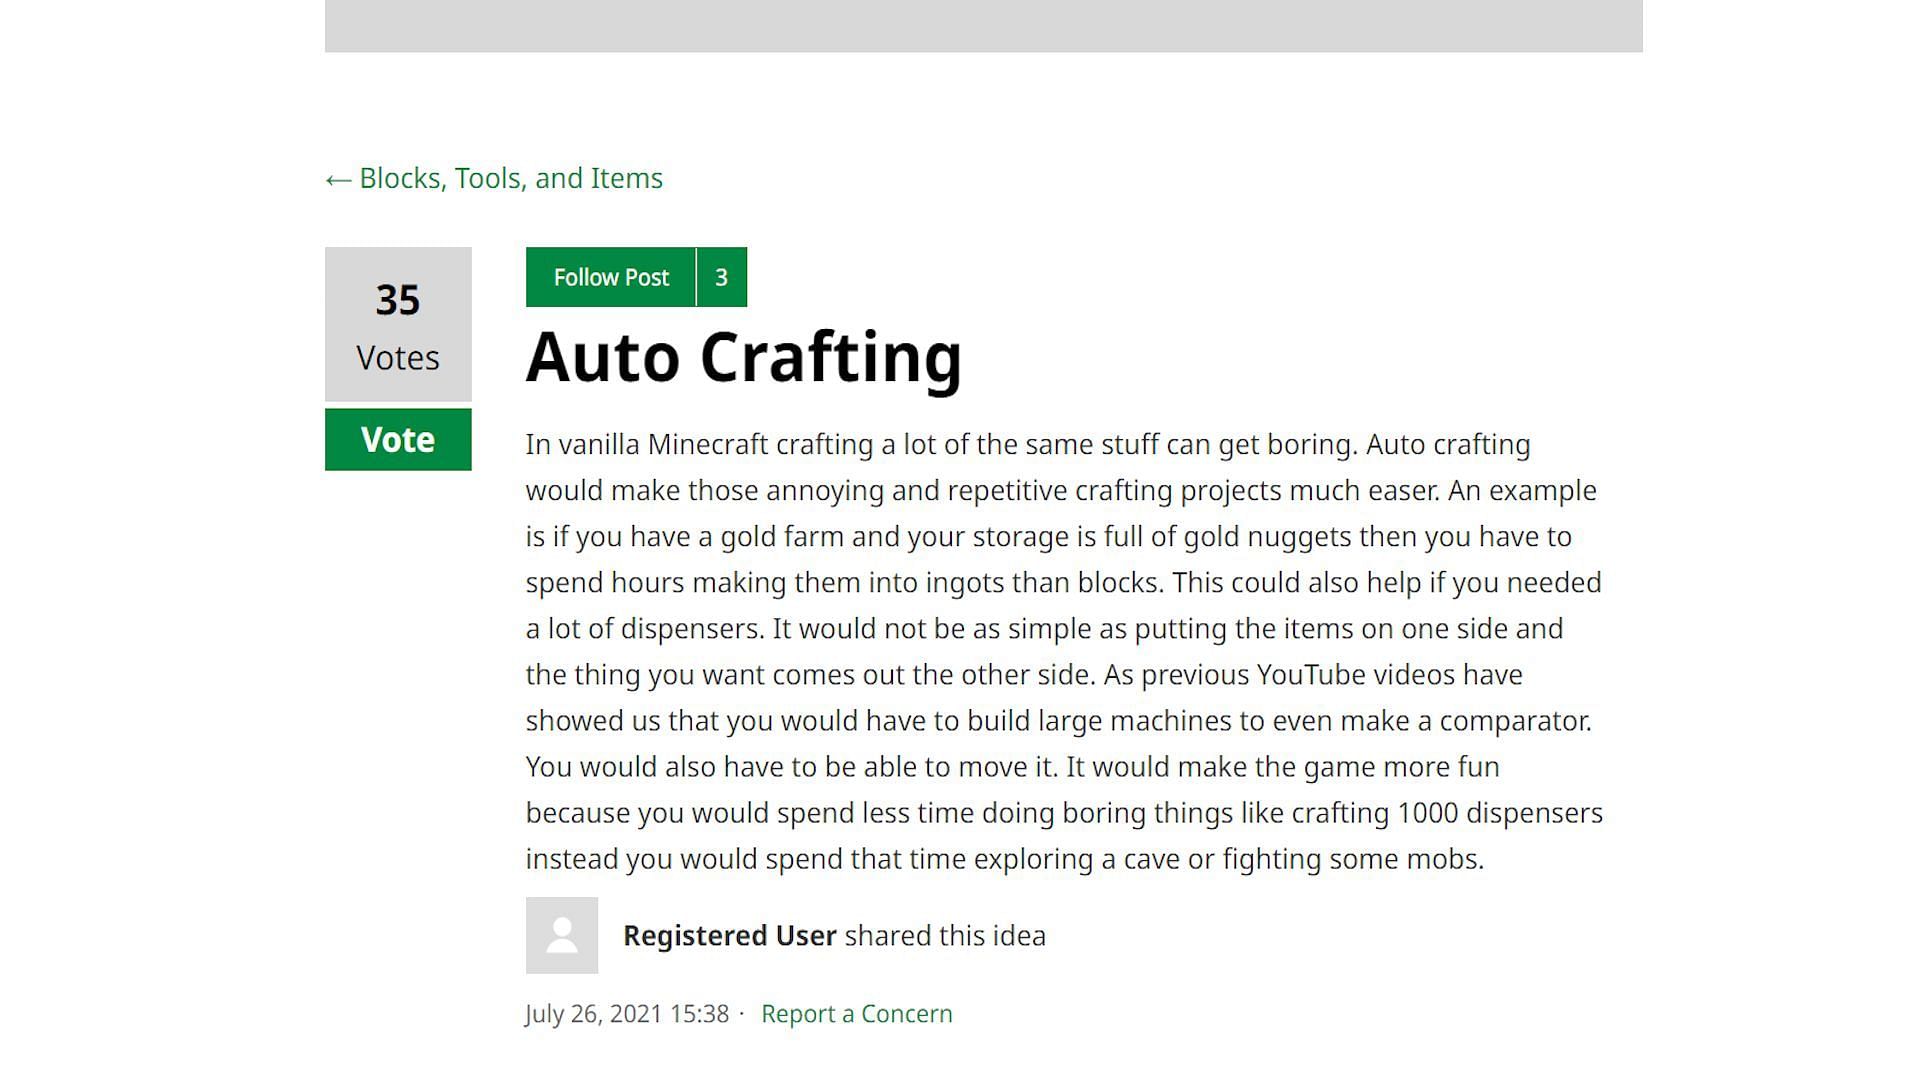Click the 35 Votes counter box
Viewport: 1920px width, 1080px height.
(x=398, y=324)
